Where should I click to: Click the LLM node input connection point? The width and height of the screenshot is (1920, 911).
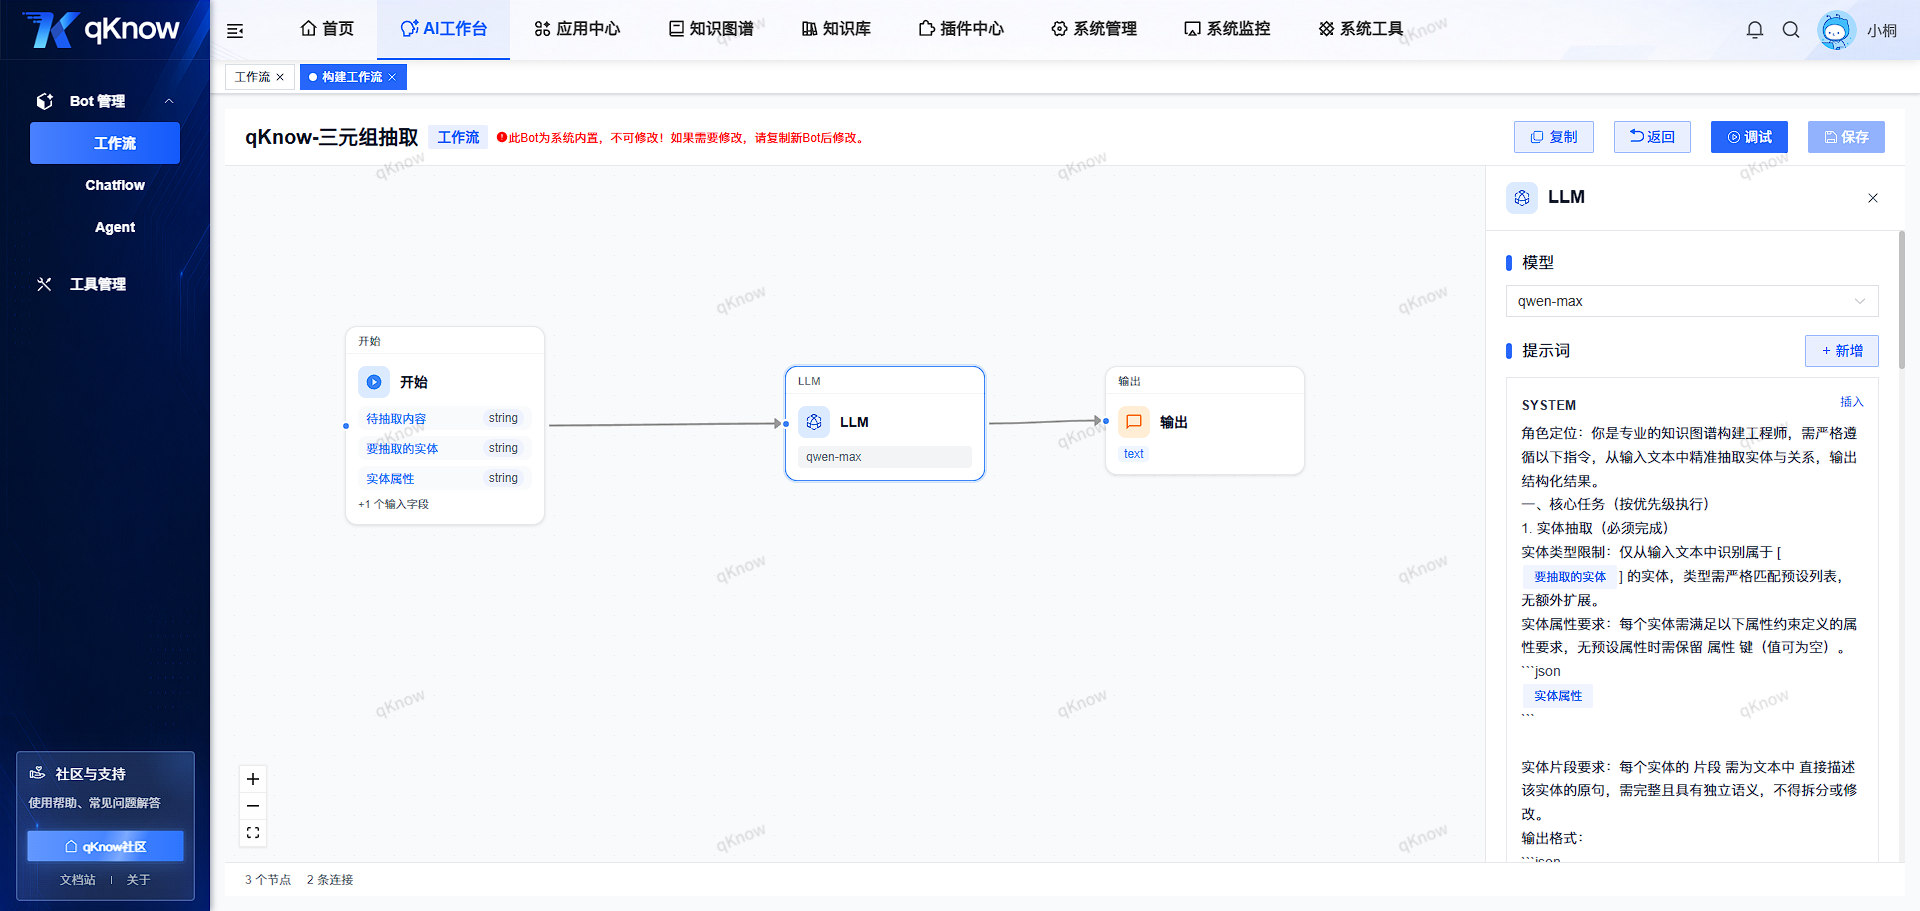click(x=786, y=424)
